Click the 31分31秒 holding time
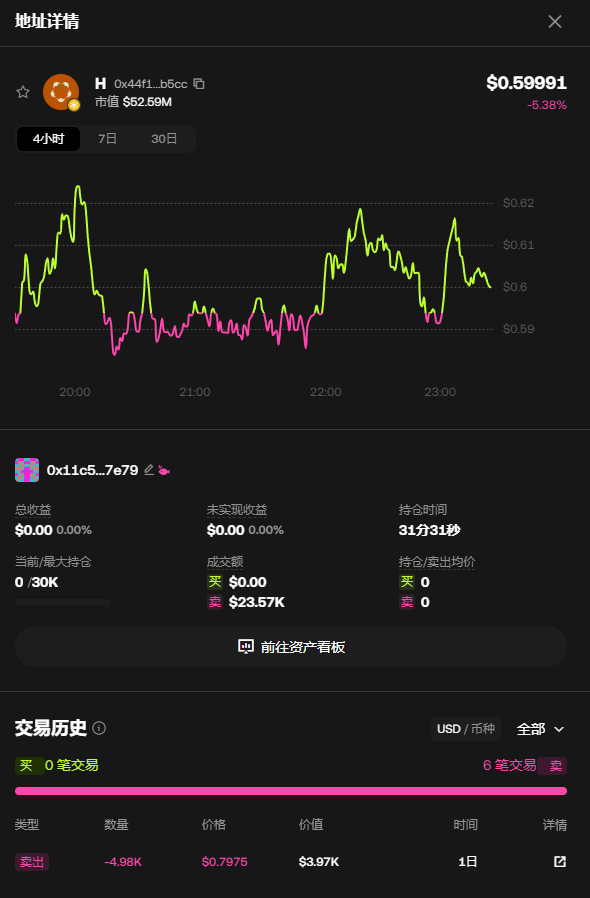Image resolution: width=590 pixels, height=898 pixels. click(x=430, y=530)
